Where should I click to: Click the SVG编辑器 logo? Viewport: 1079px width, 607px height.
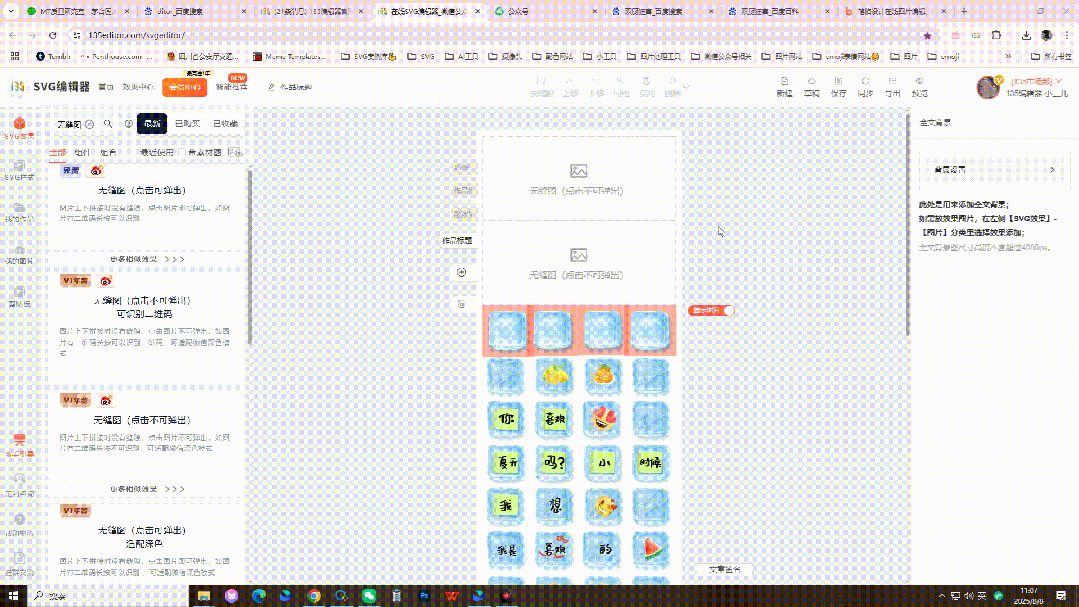pyautogui.click(x=50, y=87)
